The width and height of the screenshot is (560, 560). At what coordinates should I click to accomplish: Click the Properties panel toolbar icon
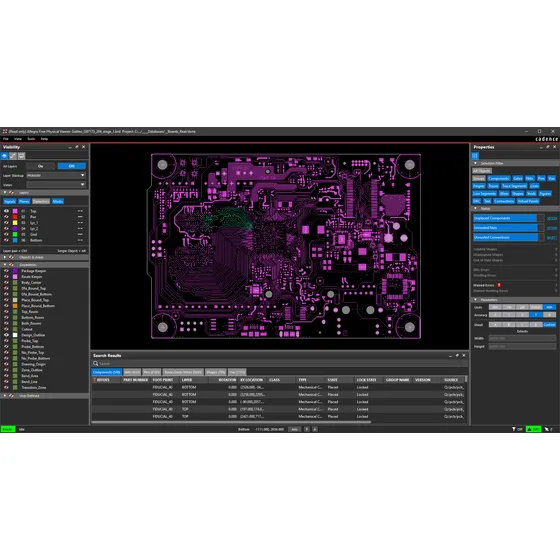click(x=475, y=156)
